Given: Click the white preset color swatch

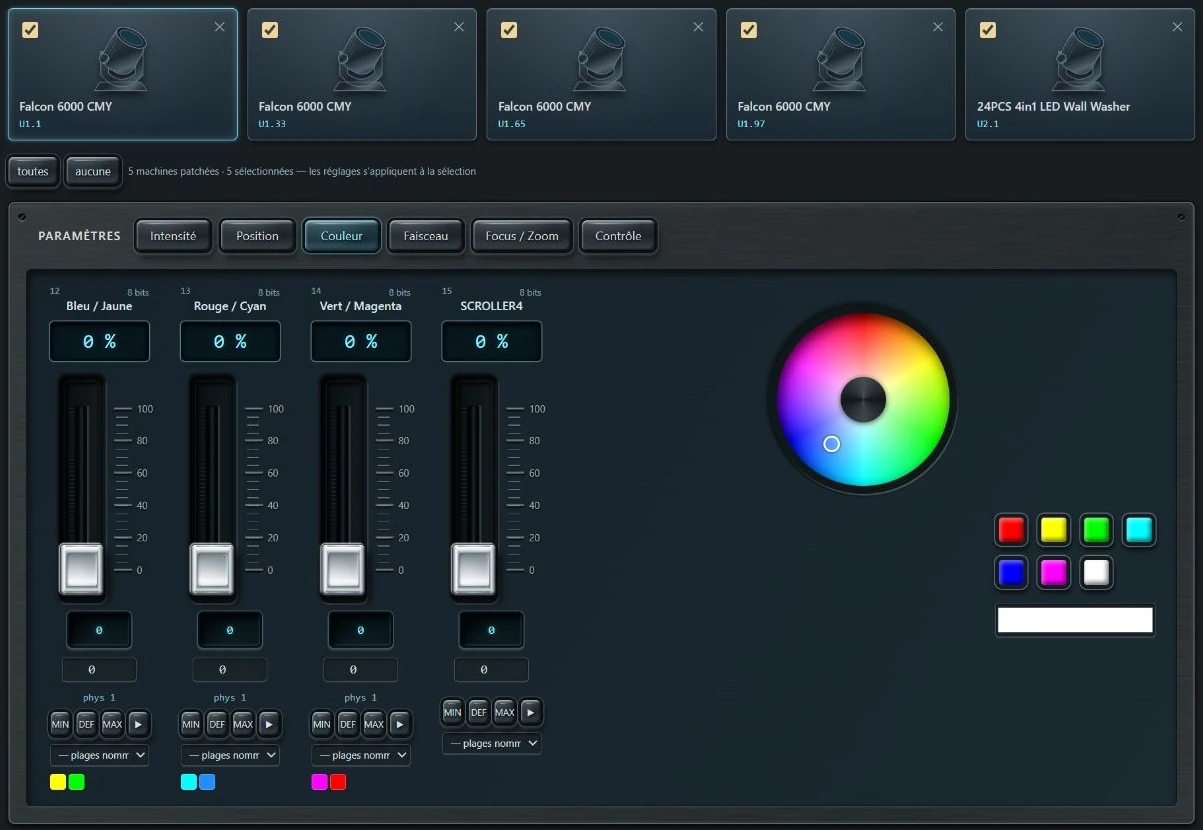Looking at the screenshot, I should click(x=1097, y=572).
